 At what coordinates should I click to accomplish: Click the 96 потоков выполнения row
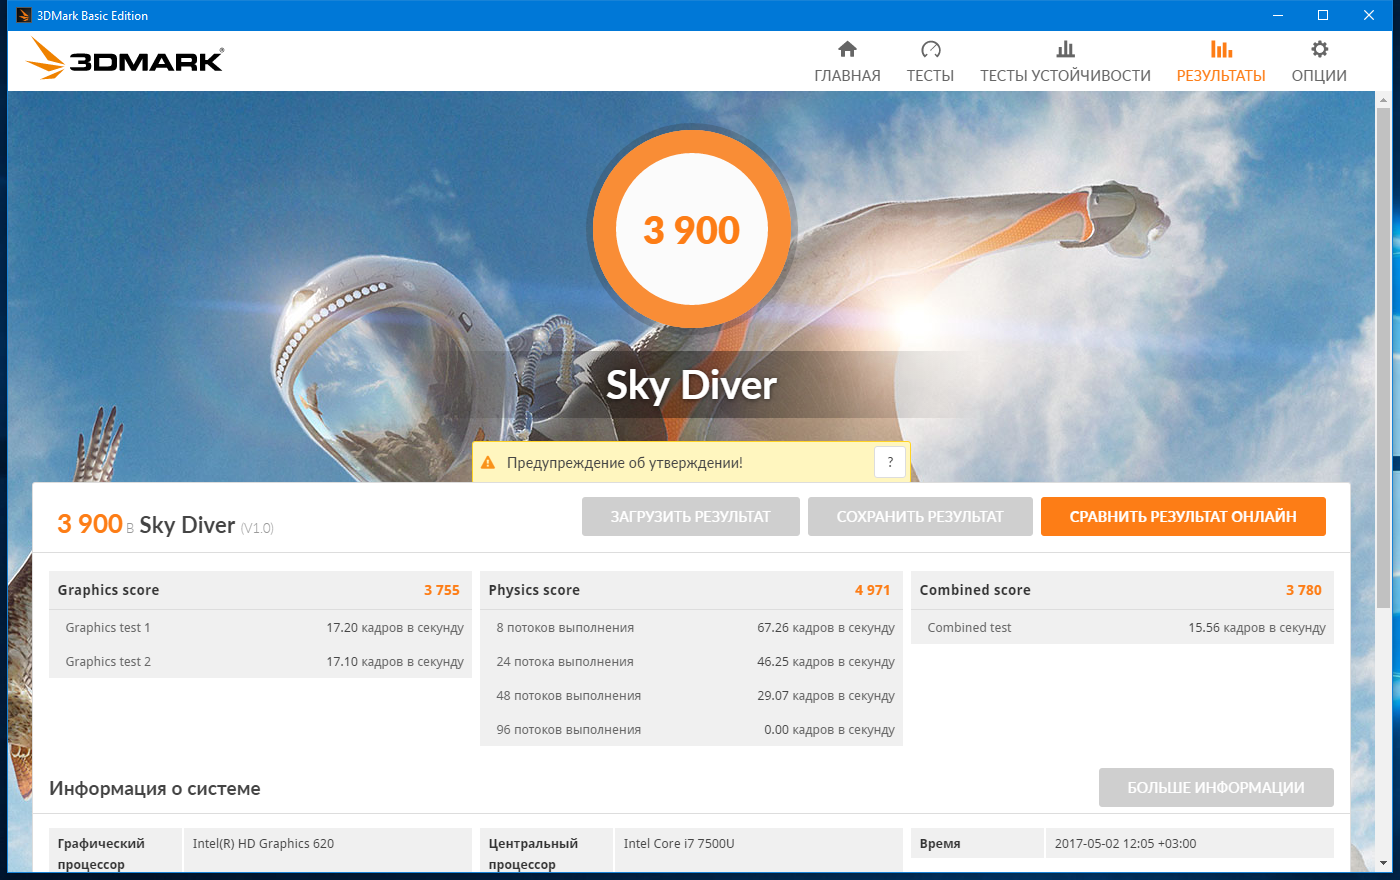tap(691, 730)
